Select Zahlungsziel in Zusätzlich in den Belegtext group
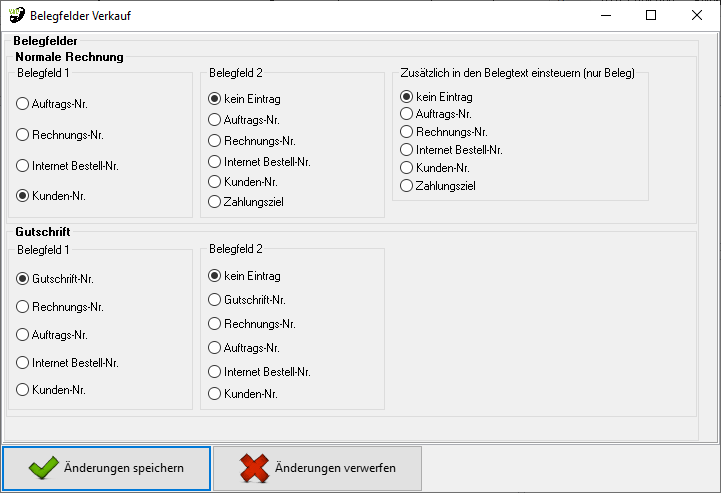This screenshot has width=721, height=493. click(x=407, y=185)
